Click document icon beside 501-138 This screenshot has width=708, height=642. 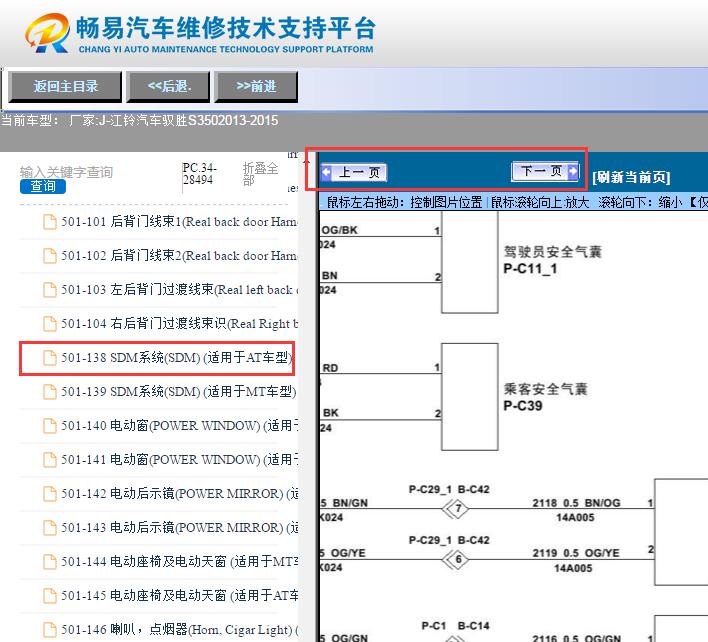pos(50,358)
